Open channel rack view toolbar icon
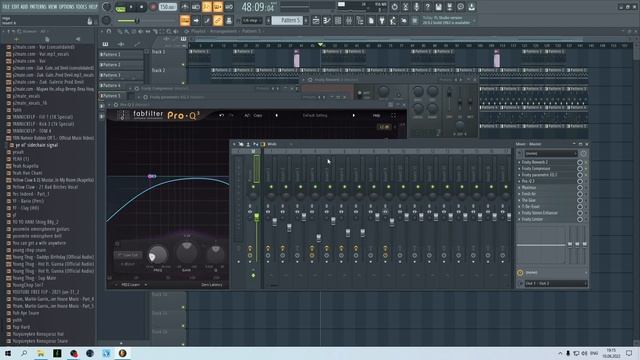Viewport: 640px width, 360px height. (x=338, y=20)
